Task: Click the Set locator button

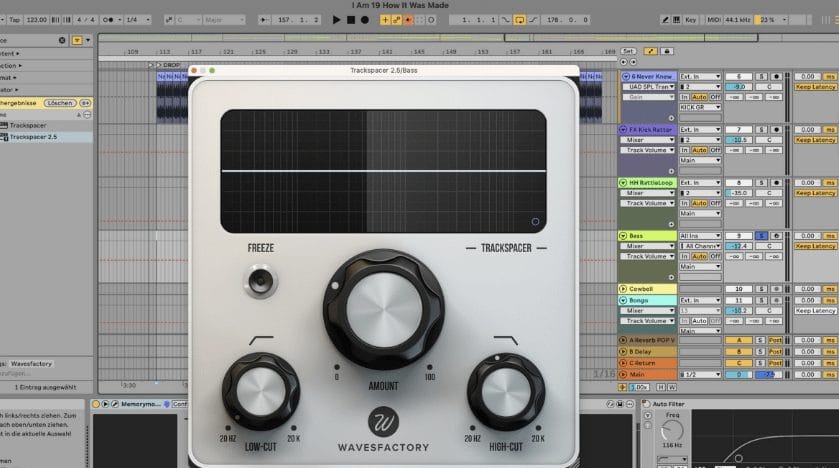Action: pos(628,51)
